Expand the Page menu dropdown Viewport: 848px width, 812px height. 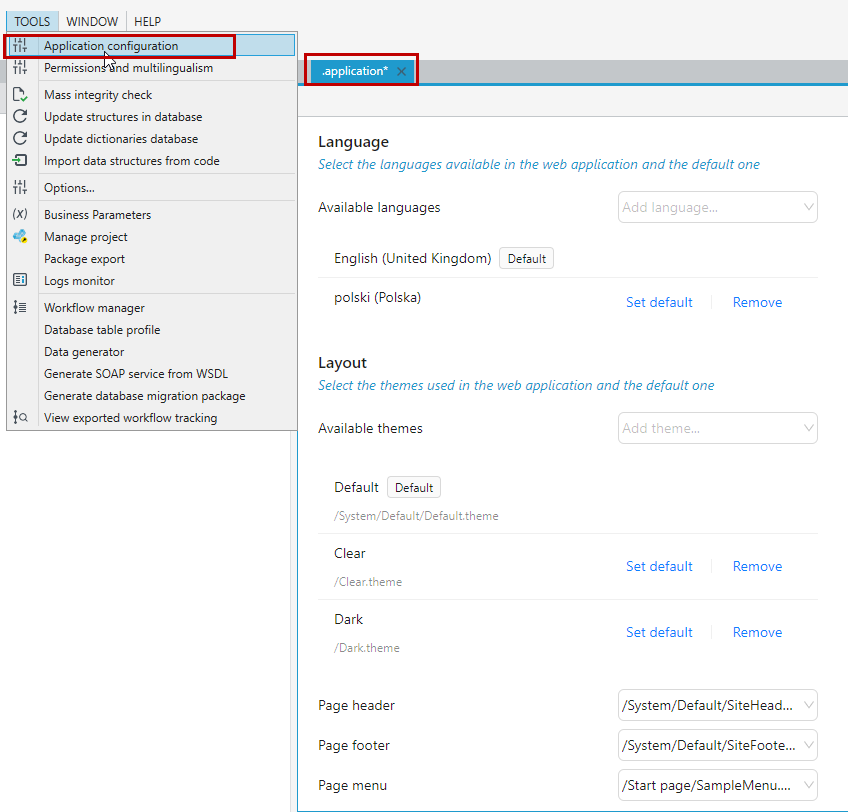click(x=718, y=785)
